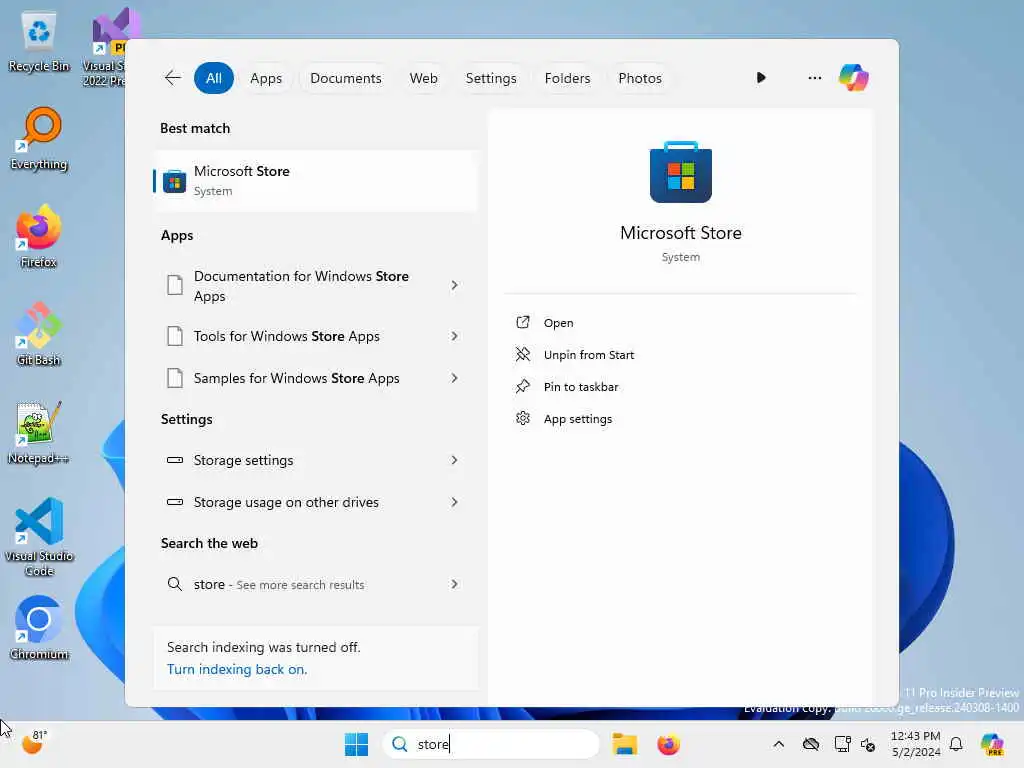The height and width of the screenshot is (768, 1024).
Task: Select the Firefox desktop shortcut
Action: (39, 237)
